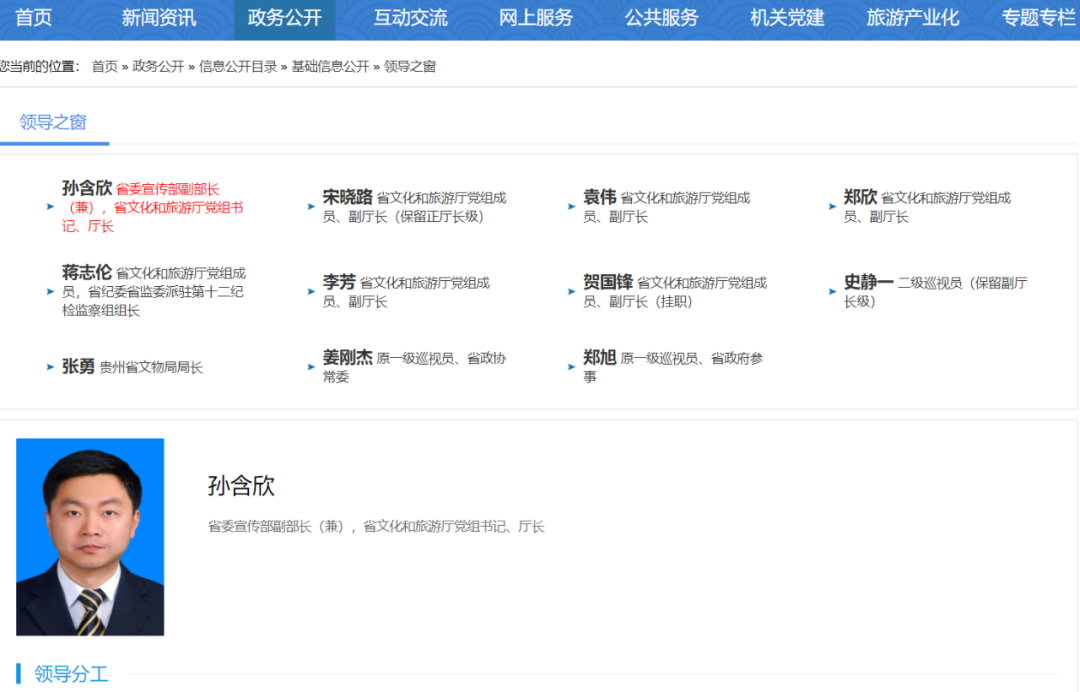This screenshot has width=1080, height=692.
Task: Open the 旅游产业化 navigation item
Action: [x=913, y=17]
